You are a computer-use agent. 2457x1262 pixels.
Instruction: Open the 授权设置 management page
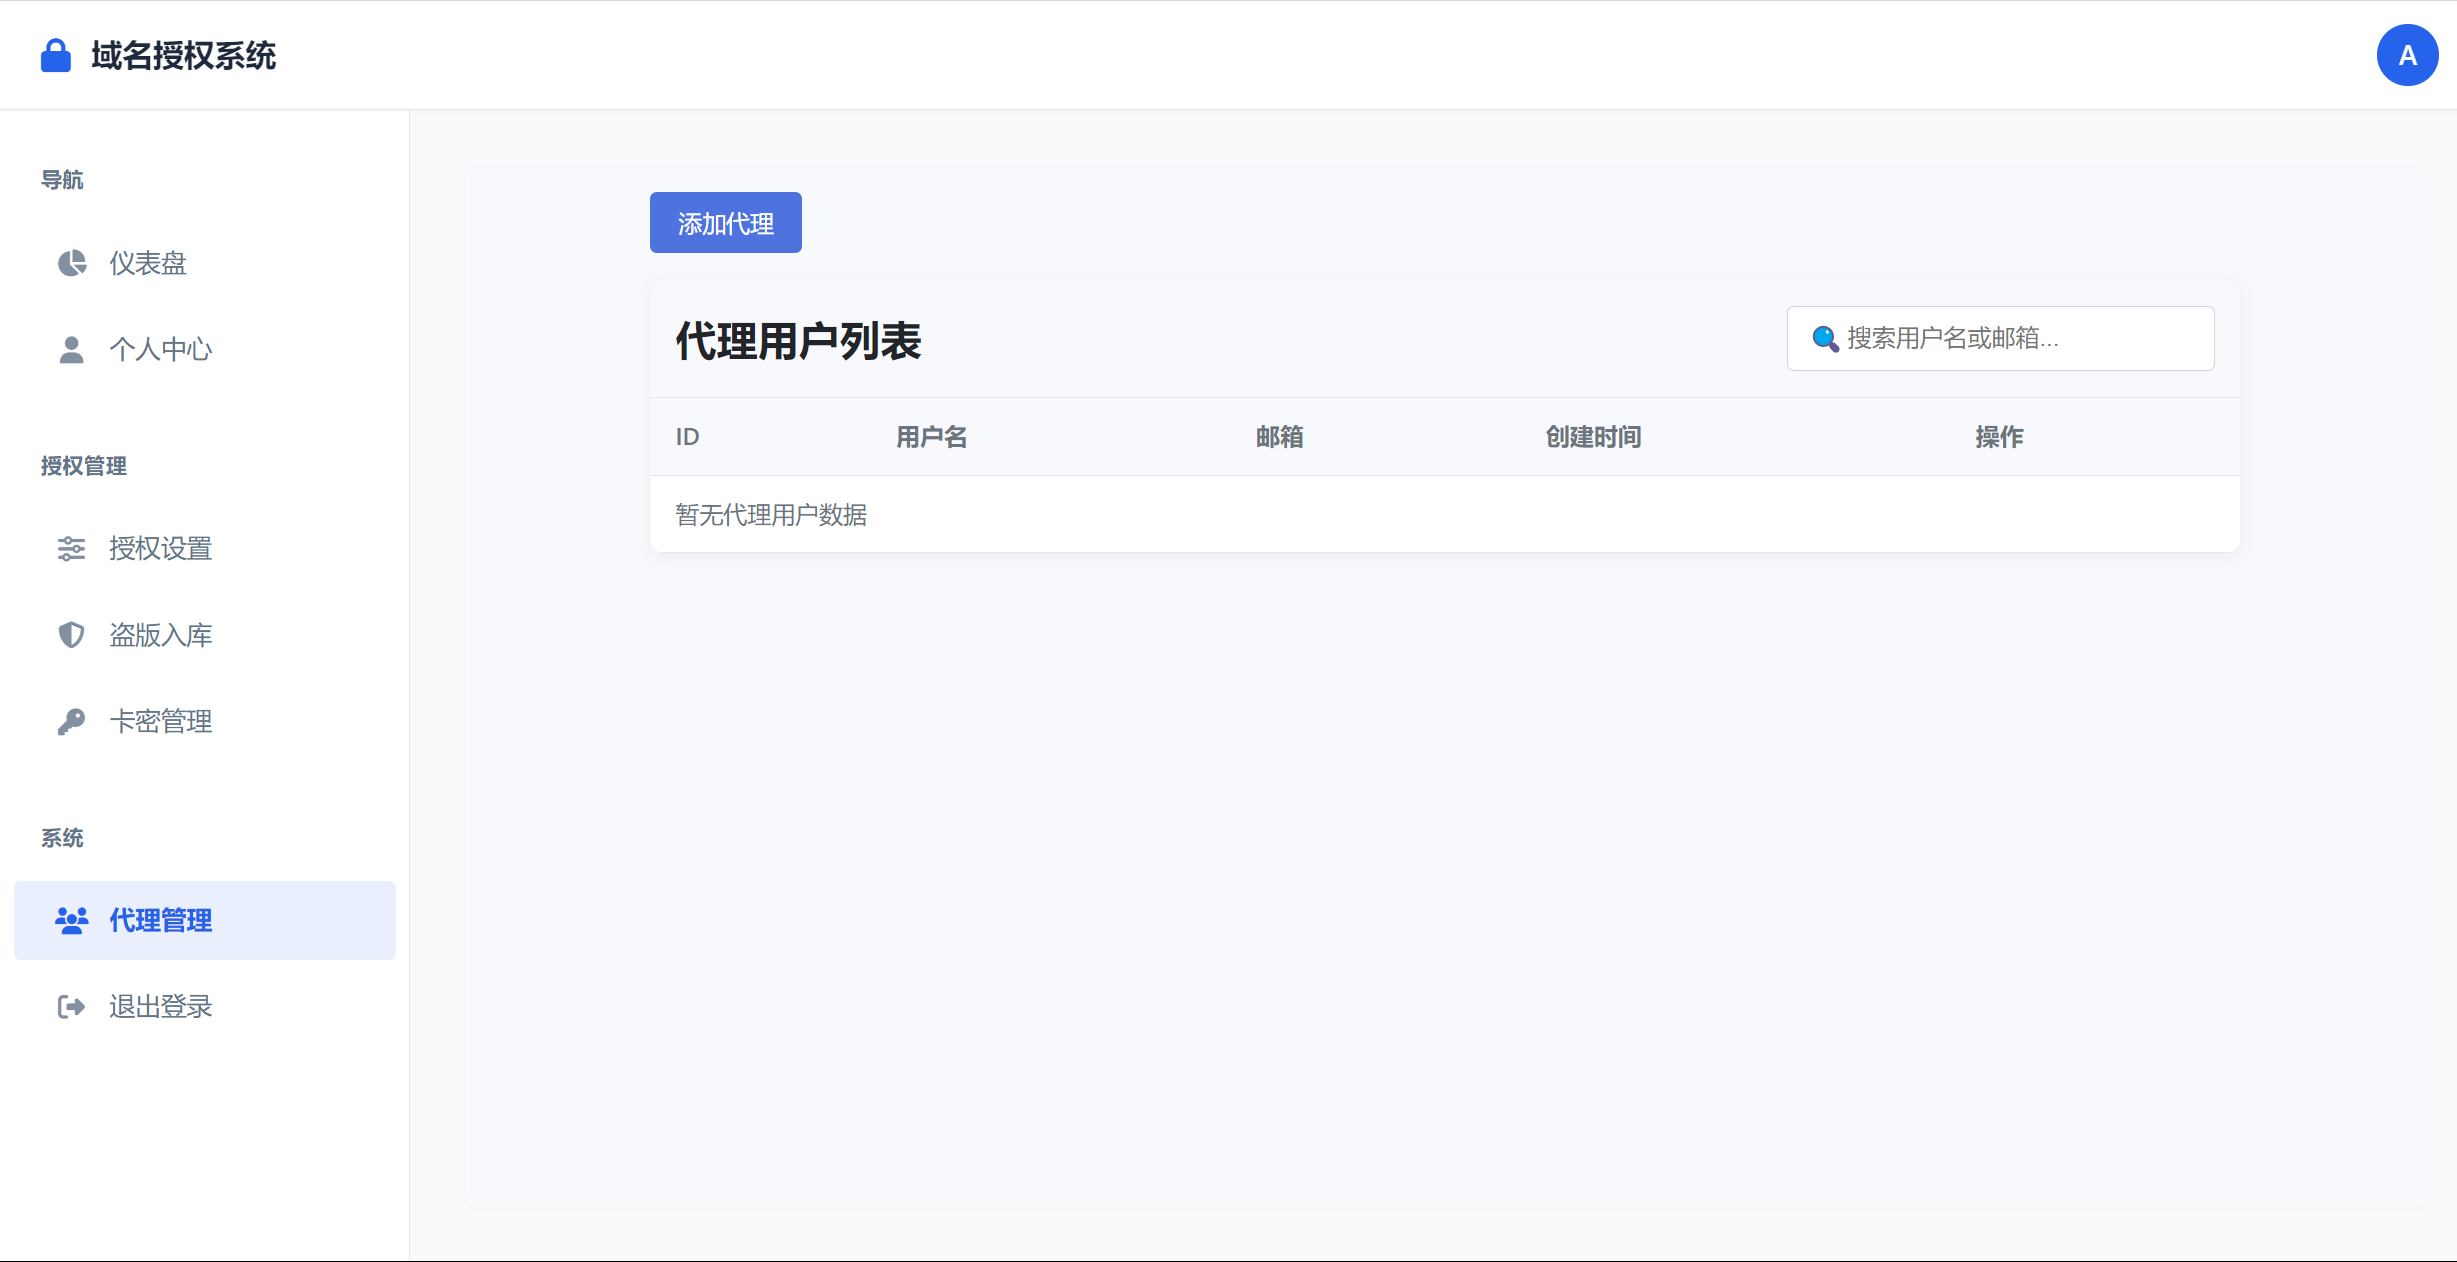click(160, 548)
